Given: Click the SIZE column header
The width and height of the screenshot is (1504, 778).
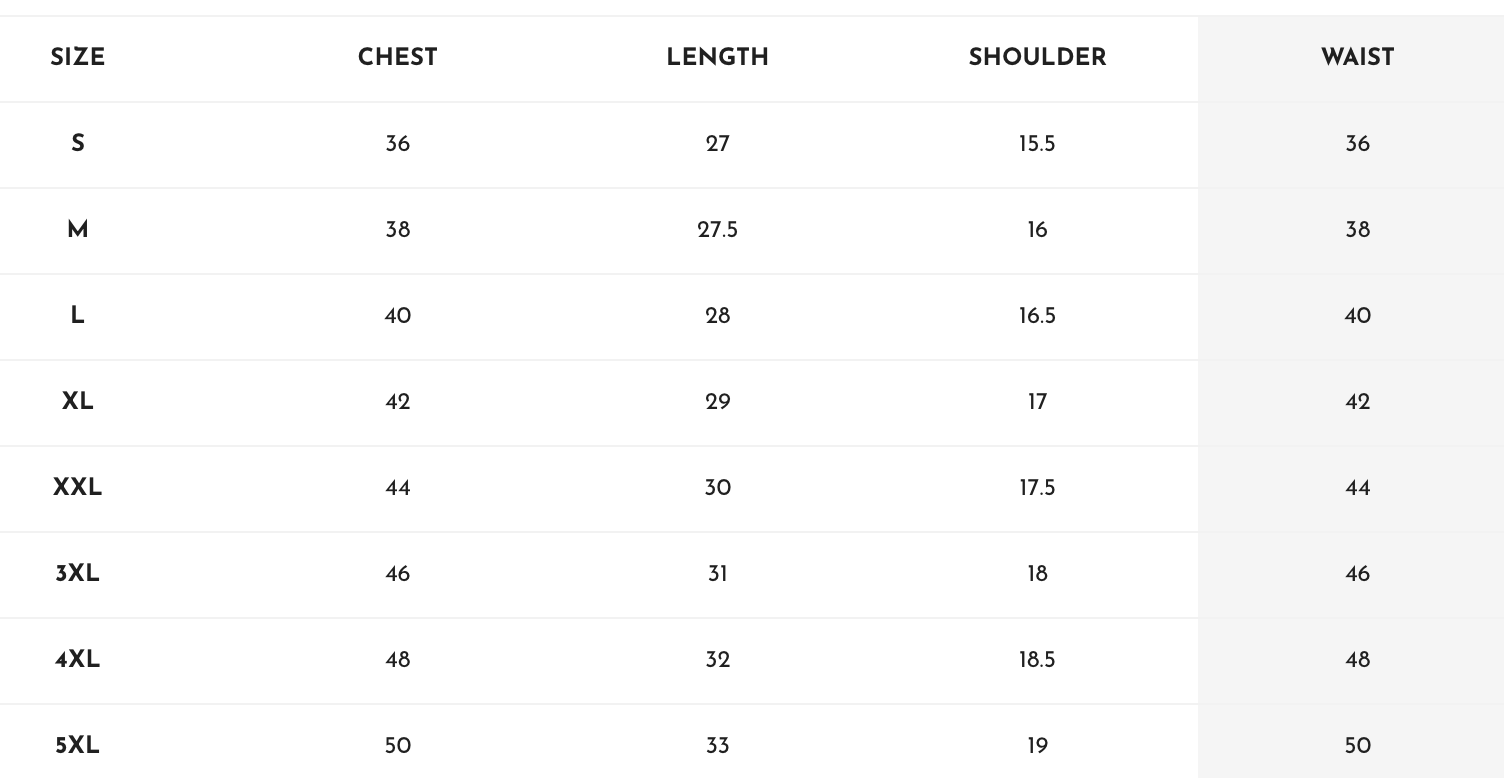Looking at the screenshot, I should tap(78, 58).
